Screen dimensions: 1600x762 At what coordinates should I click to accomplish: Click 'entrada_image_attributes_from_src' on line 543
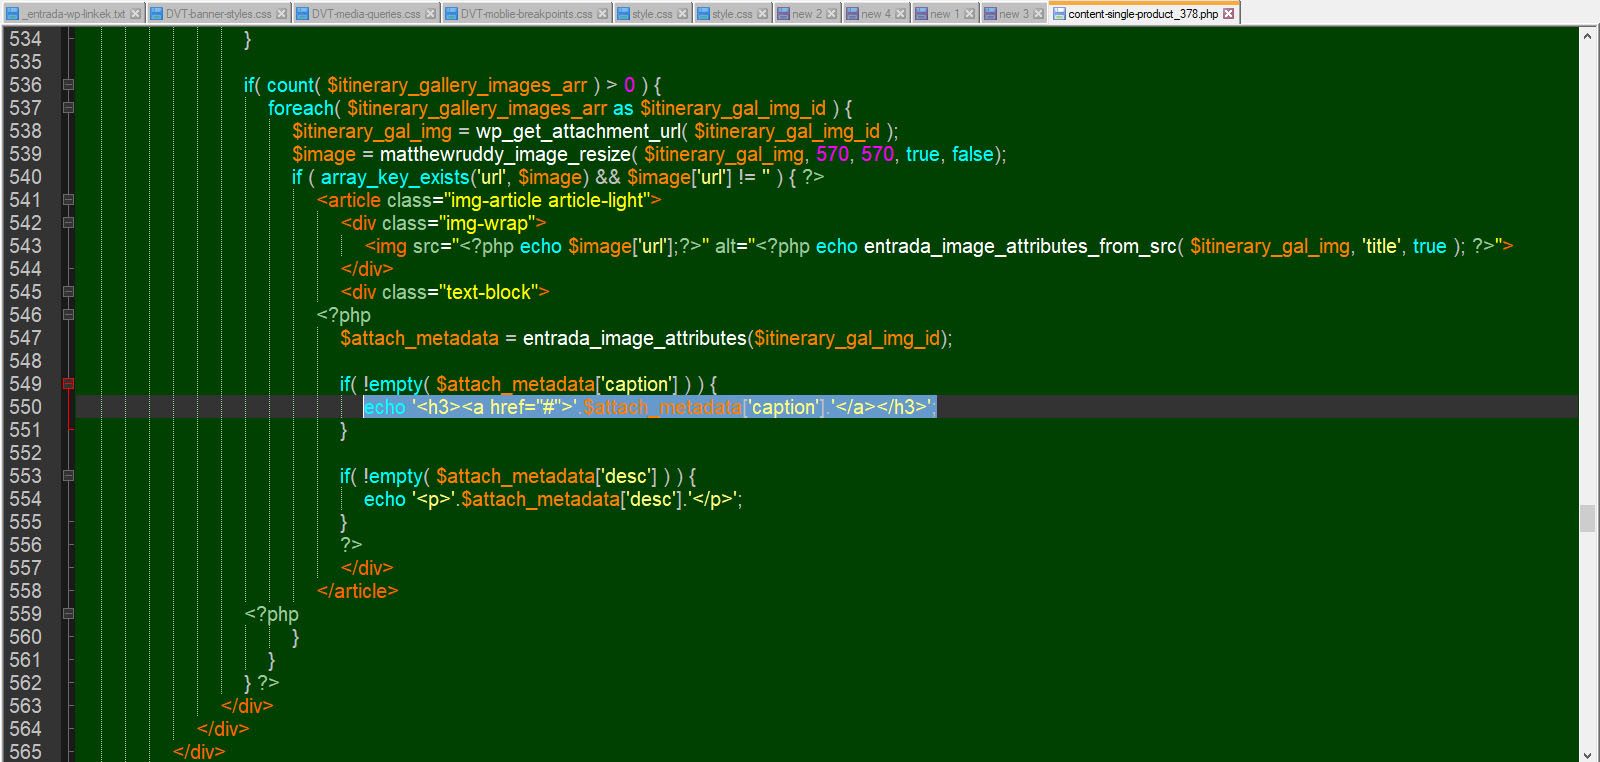[x=1020, y=246]
